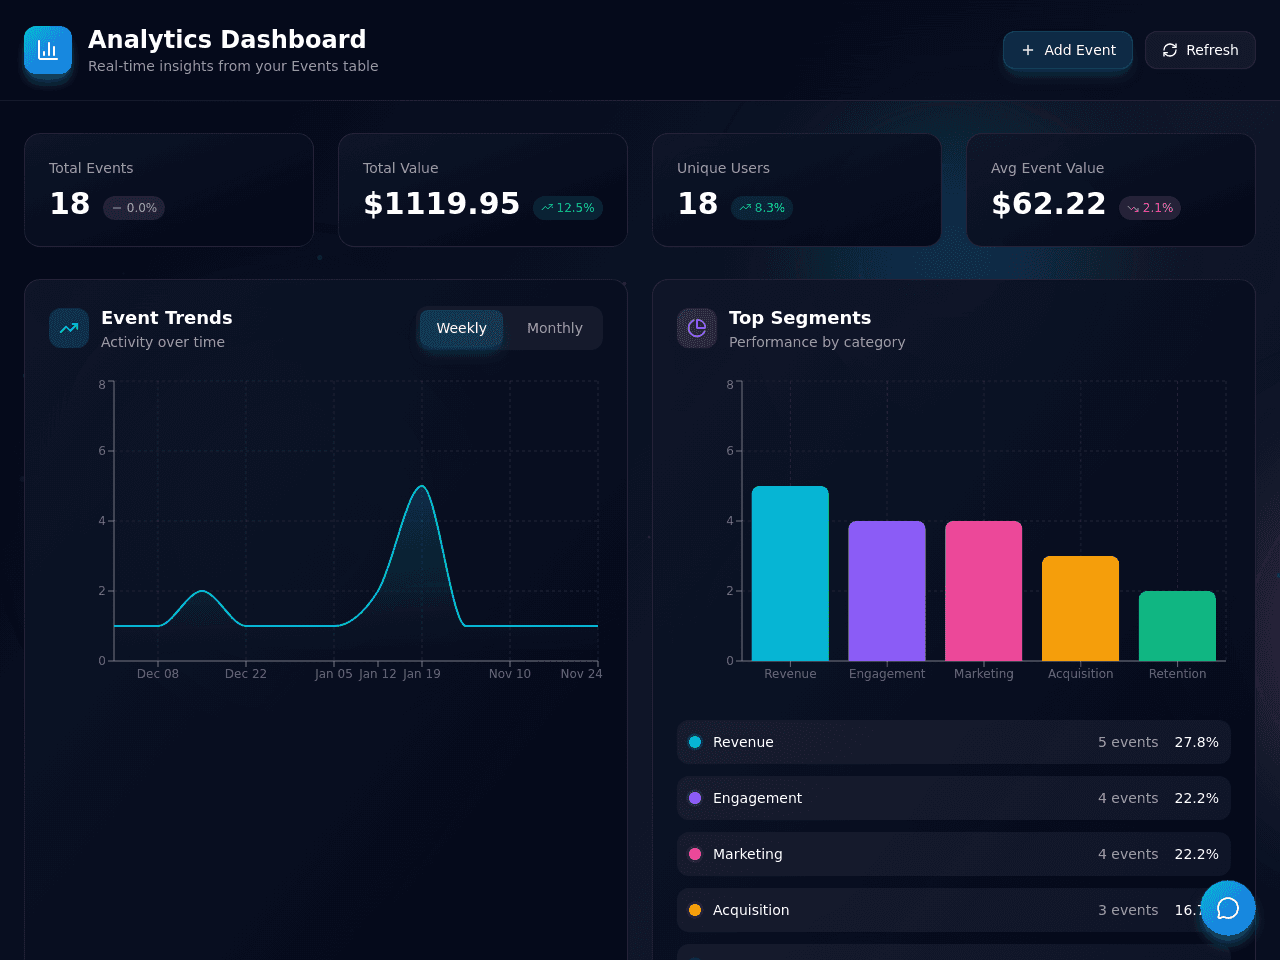The height and width of the screenshot is (960, 1280).
Task: Click the Nov 10 label on trends axis
Action: (x=510, y=674)
